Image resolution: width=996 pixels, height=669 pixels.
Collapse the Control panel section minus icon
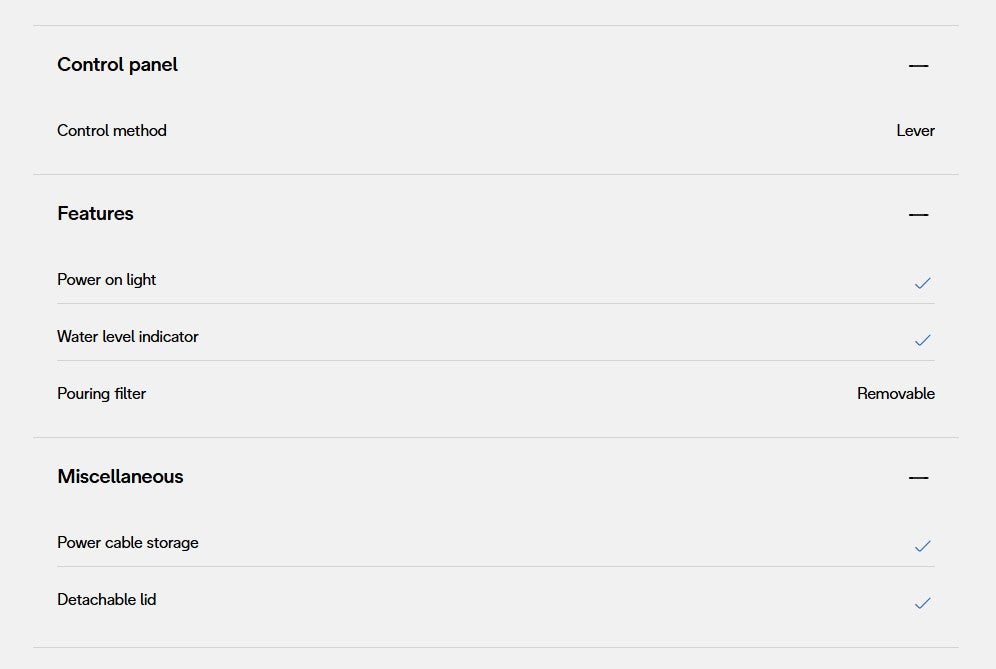pyautogui.click(x=918, y=66)
